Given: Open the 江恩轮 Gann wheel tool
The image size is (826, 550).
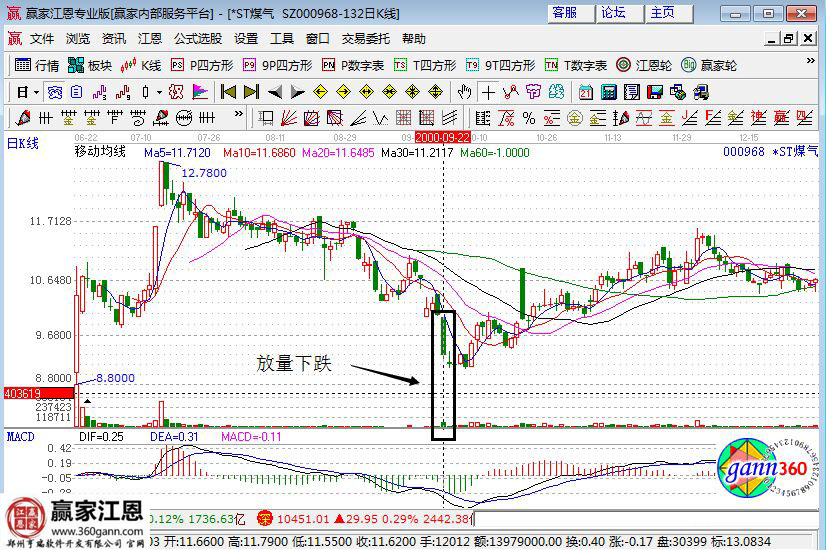Looking at the screenshot, I should [645, 65].
